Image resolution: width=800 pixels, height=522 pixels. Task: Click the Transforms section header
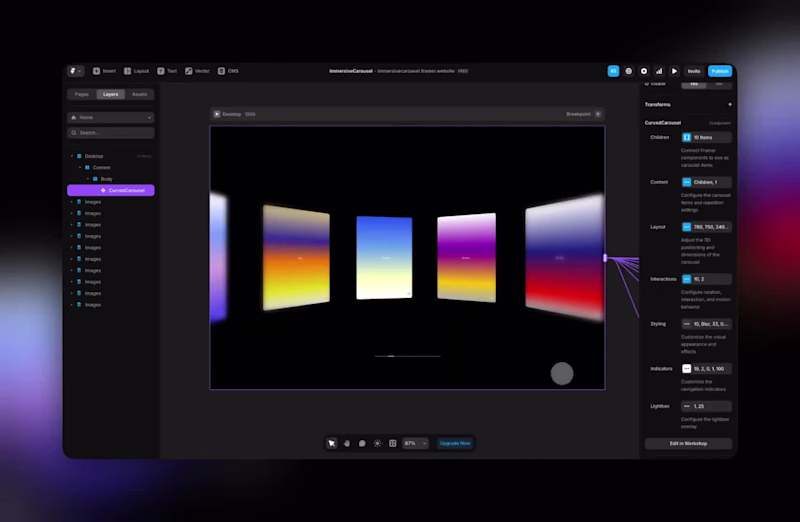tap(658, 105)
